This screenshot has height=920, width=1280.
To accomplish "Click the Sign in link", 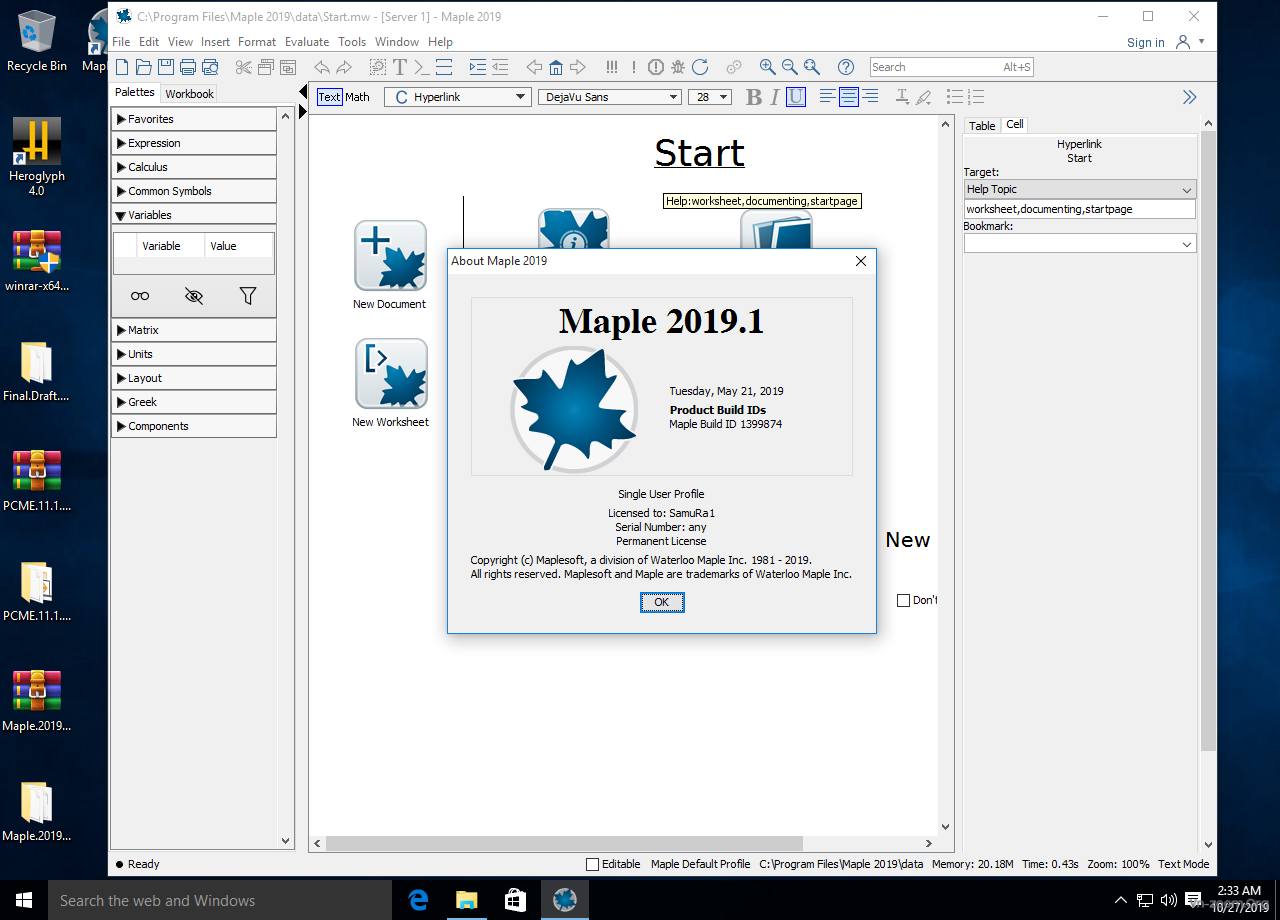I will [x=1145, y=42].
